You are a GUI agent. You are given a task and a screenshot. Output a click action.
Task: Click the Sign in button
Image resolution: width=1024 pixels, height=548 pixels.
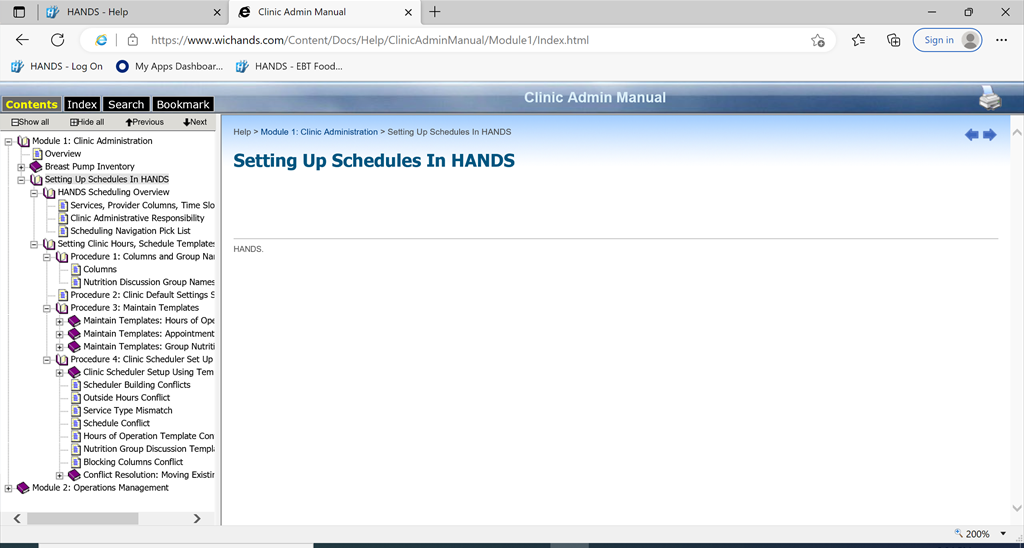click(947, 40)
